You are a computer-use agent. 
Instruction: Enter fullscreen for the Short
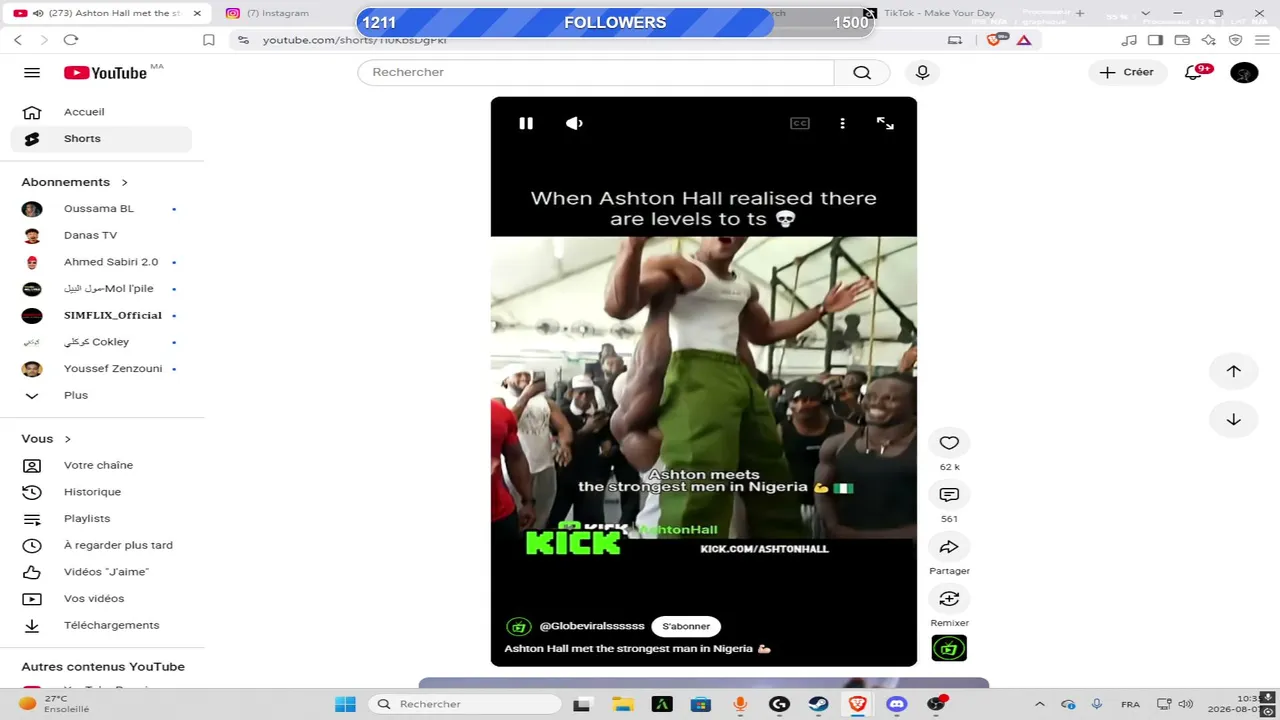885,123
